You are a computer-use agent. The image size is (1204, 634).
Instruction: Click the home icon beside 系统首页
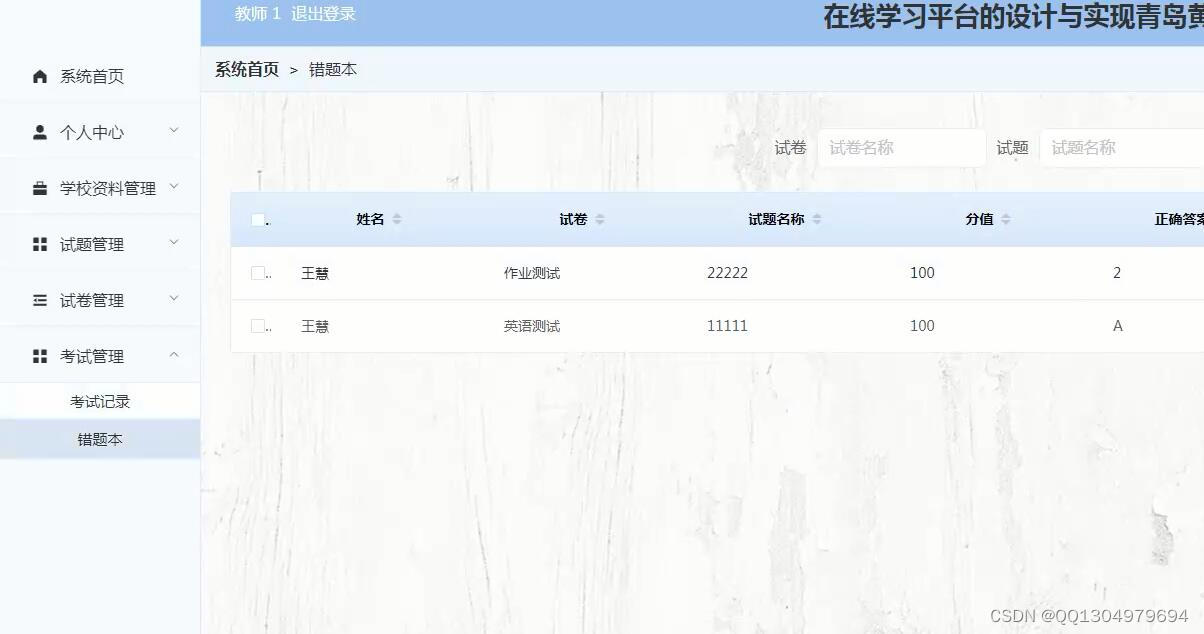40,77
